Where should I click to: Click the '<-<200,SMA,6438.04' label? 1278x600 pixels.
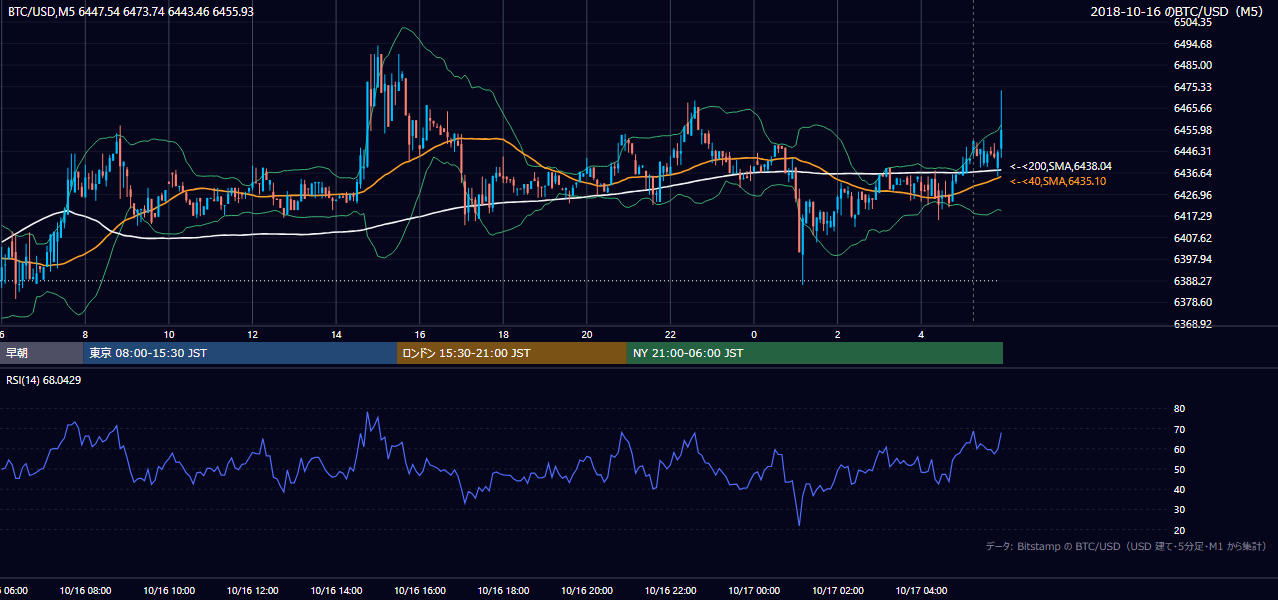(x=1061, y=167)
